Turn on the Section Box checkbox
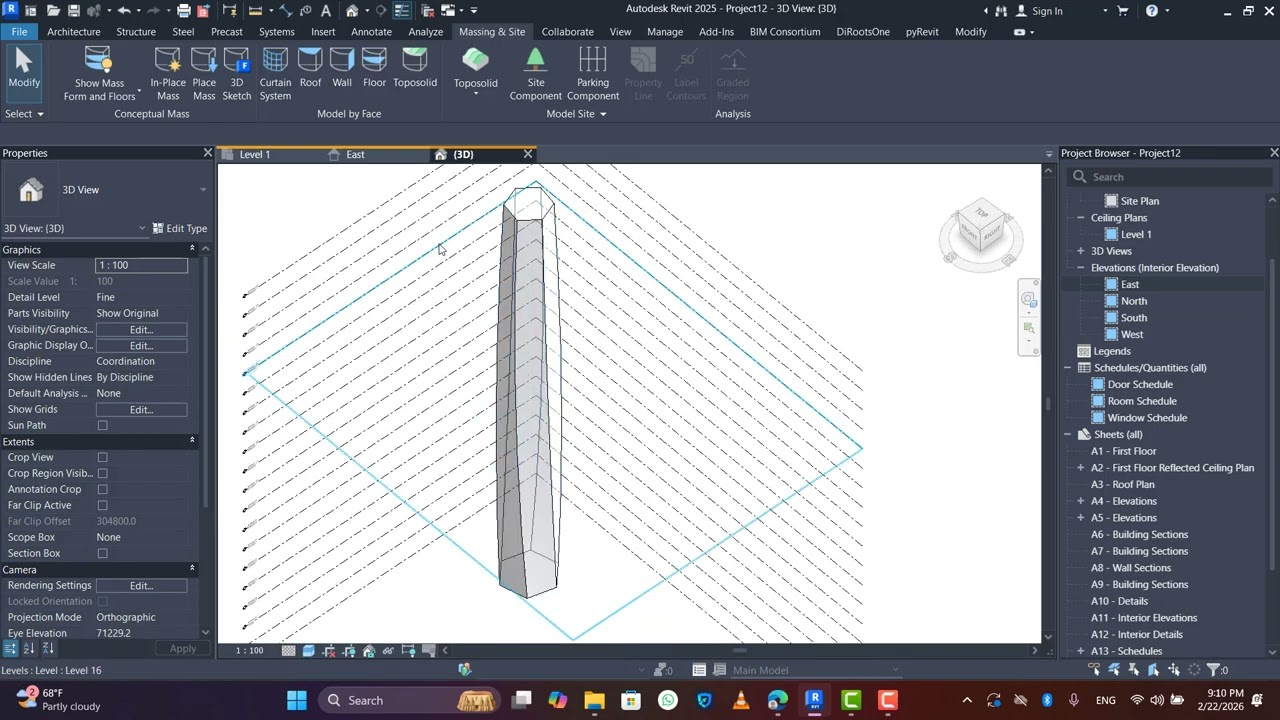 (x=102, y=554)
